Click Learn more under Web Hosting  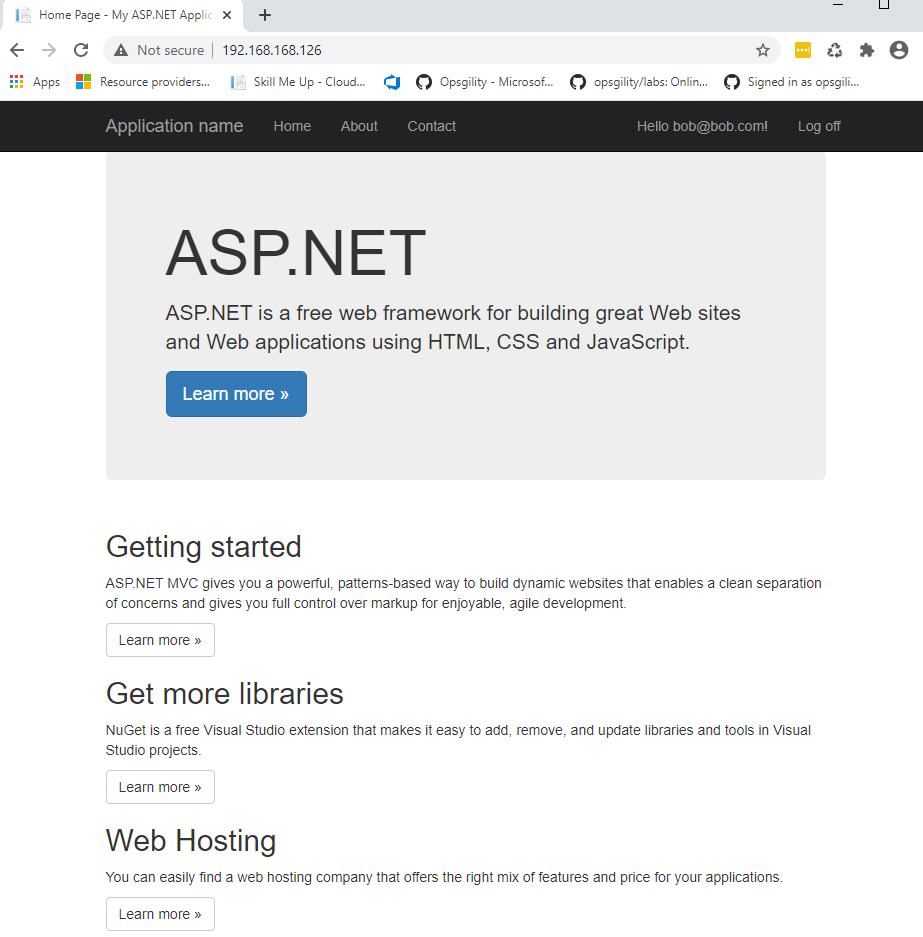(x=160, y=914)
